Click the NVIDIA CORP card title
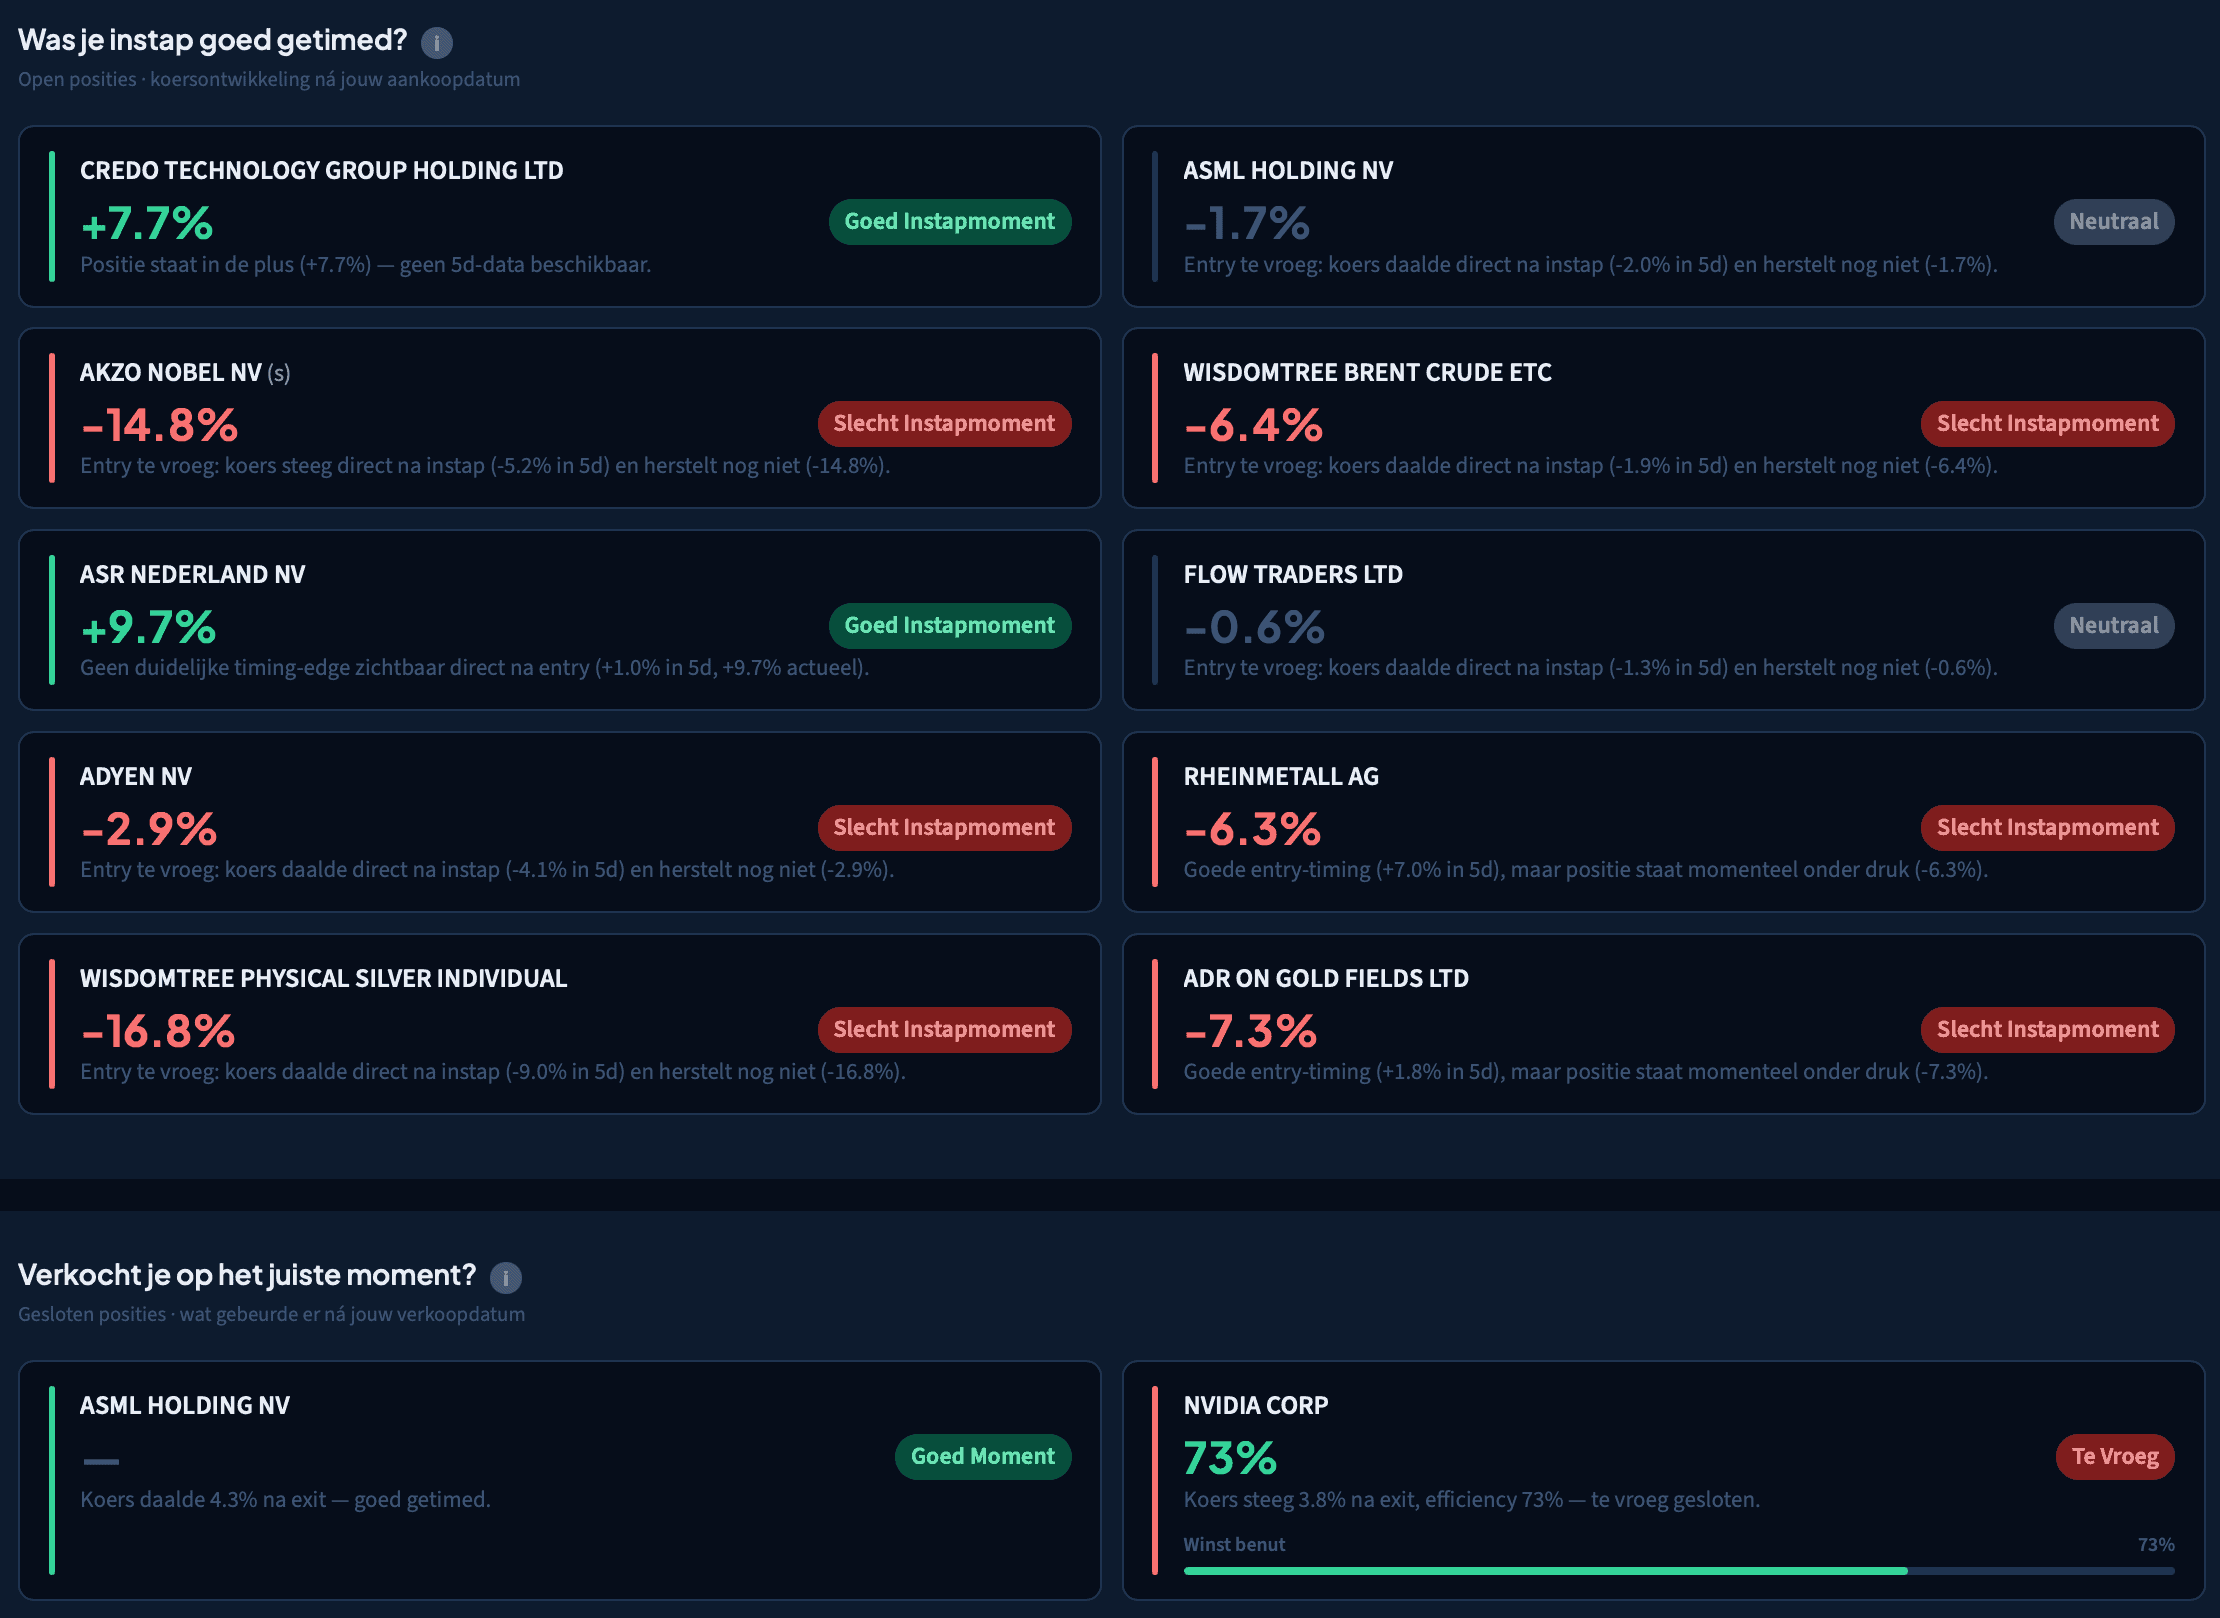The height and width of the screenshot is (1618, 2220). 1255,1406
